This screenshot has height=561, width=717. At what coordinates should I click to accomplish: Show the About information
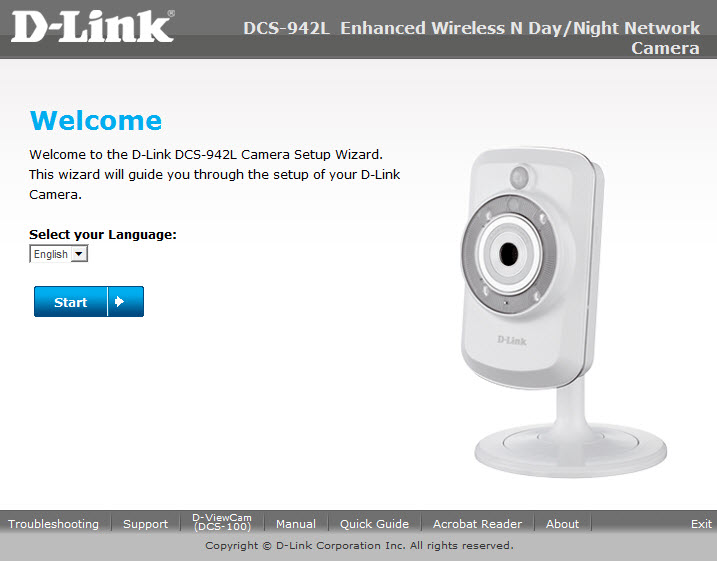[x=562, y=524]
